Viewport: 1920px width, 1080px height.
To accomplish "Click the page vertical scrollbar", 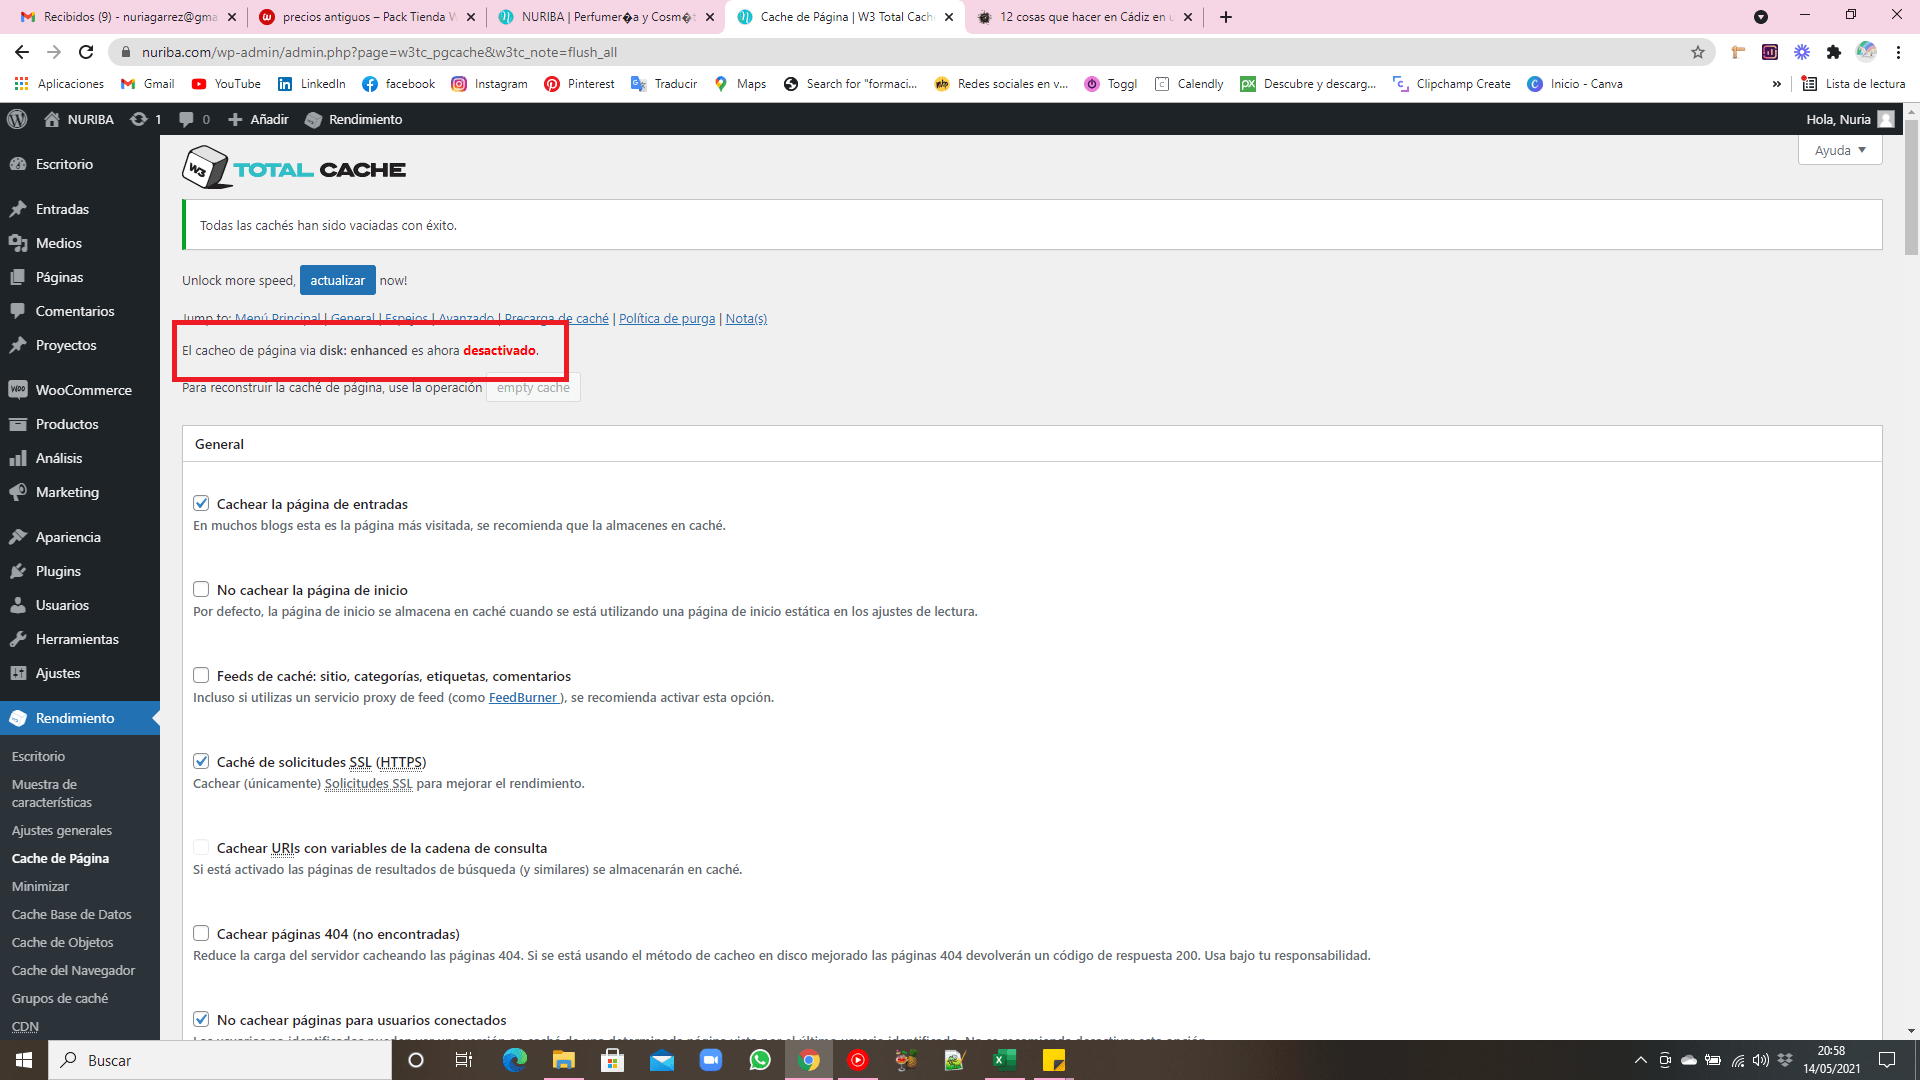I will (1911, 188).
